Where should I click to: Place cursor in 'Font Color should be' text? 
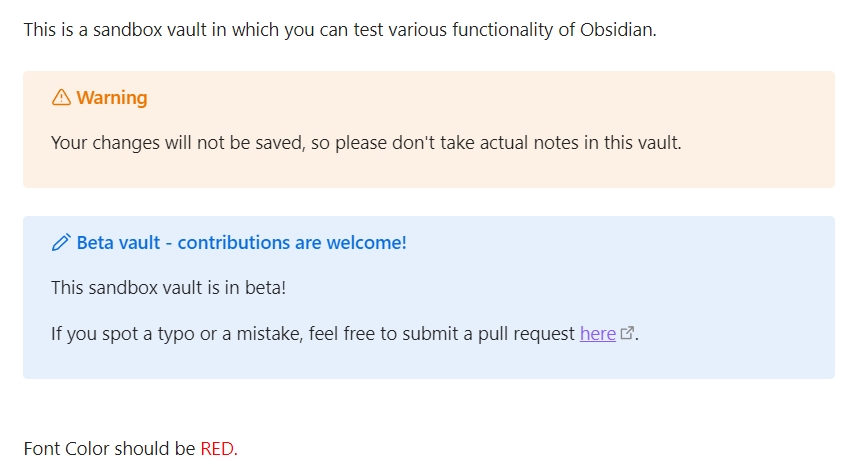point(109,448)
